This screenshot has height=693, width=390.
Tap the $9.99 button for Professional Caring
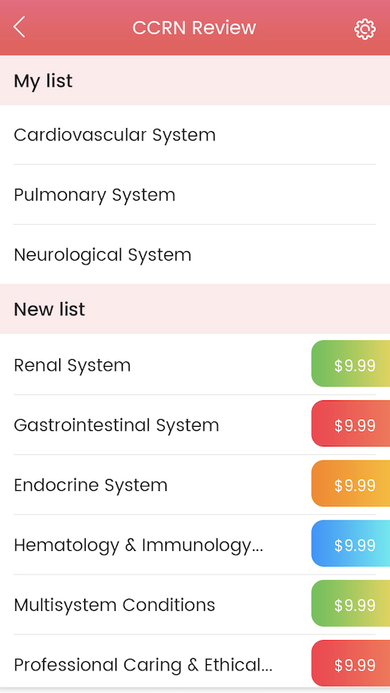[351, 663]
